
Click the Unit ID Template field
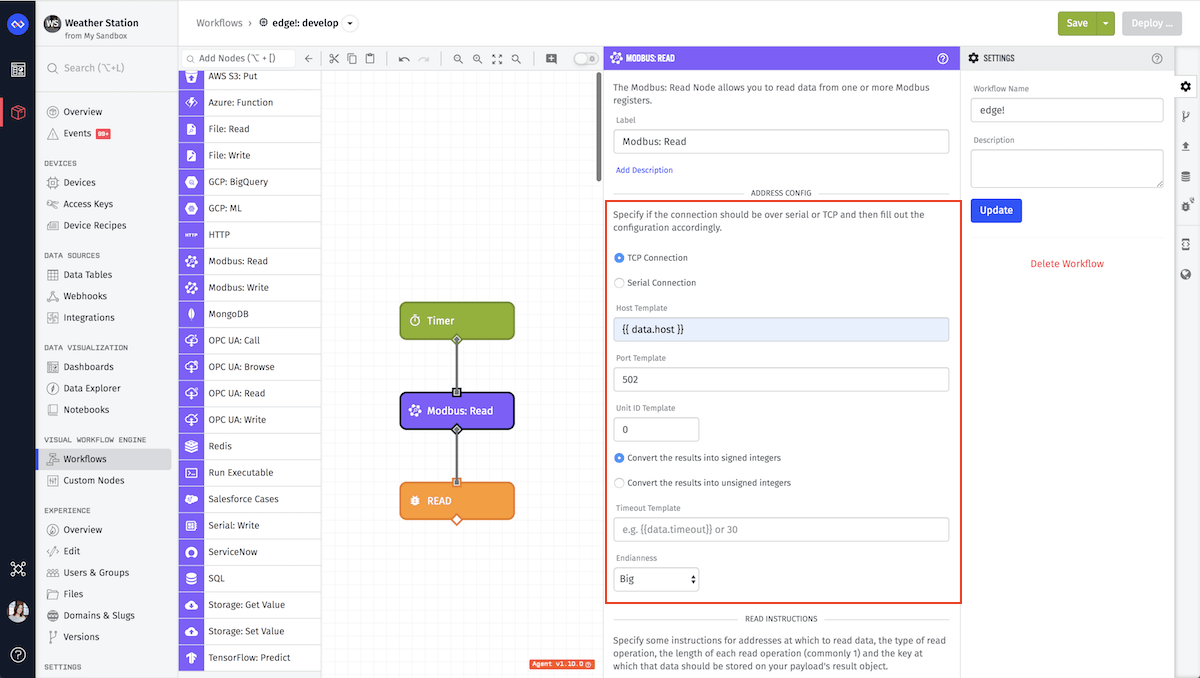(x=656, y=429)
